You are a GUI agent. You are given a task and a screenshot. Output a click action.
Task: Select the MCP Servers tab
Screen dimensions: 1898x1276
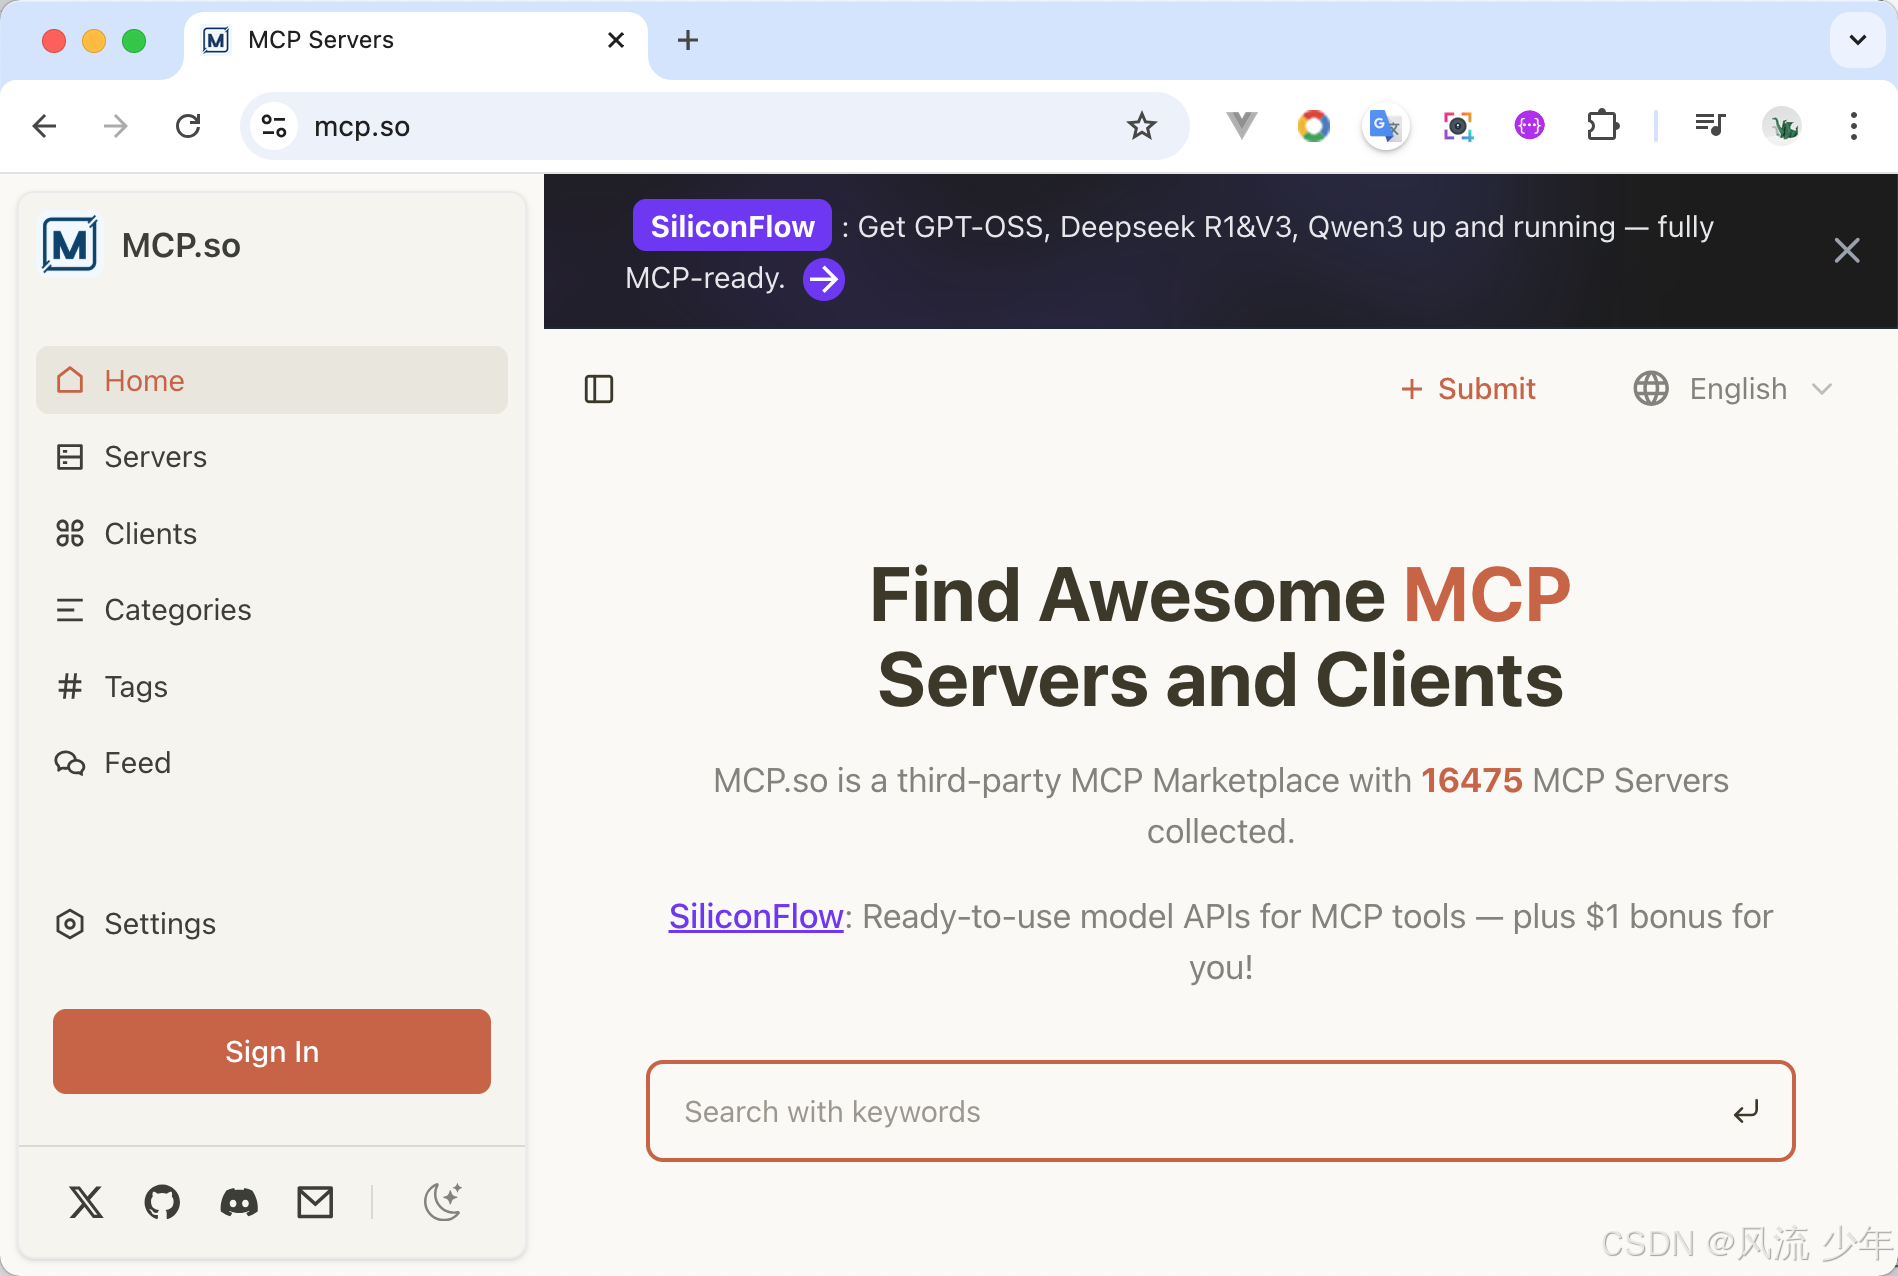click(x=415, y=40)
